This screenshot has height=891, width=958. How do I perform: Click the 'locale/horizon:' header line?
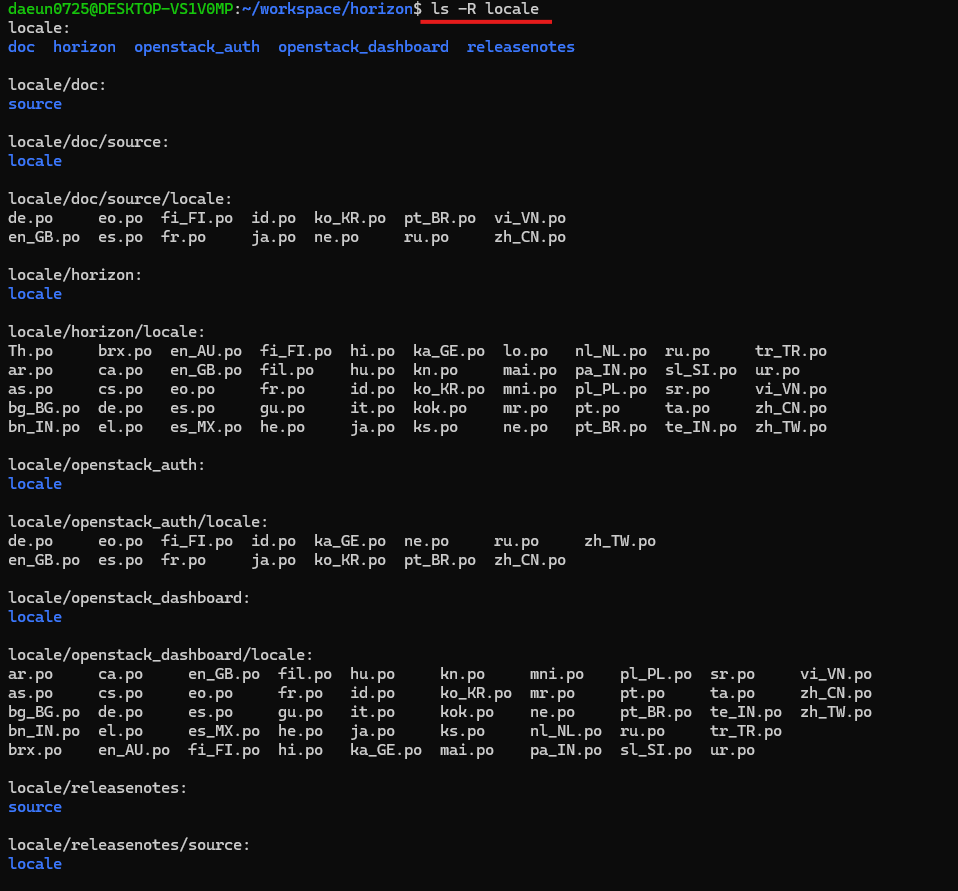point(75,275)
